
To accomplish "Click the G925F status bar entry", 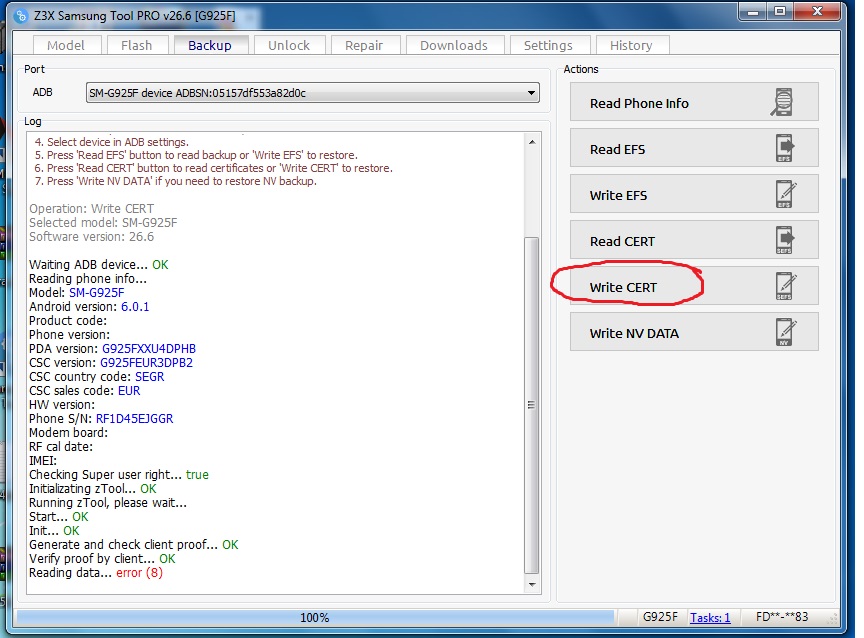I will tap(660, 617).
